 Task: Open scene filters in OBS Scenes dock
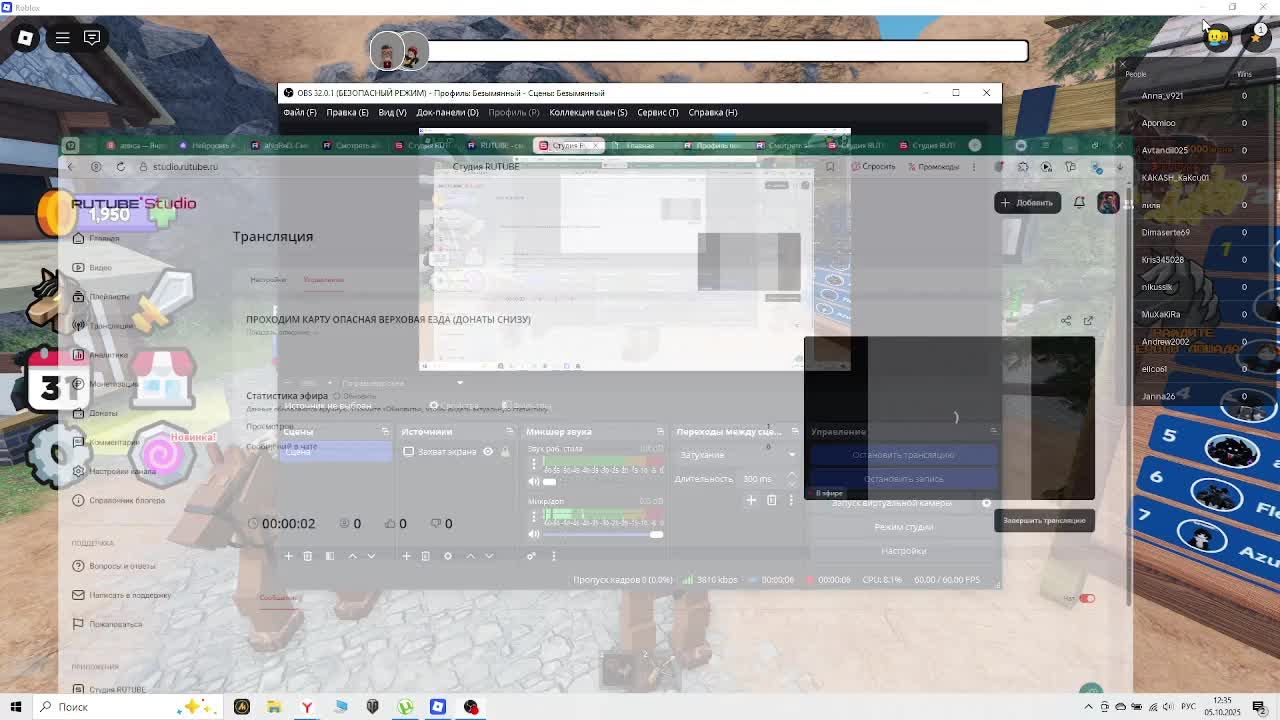[x=329, y=556]
